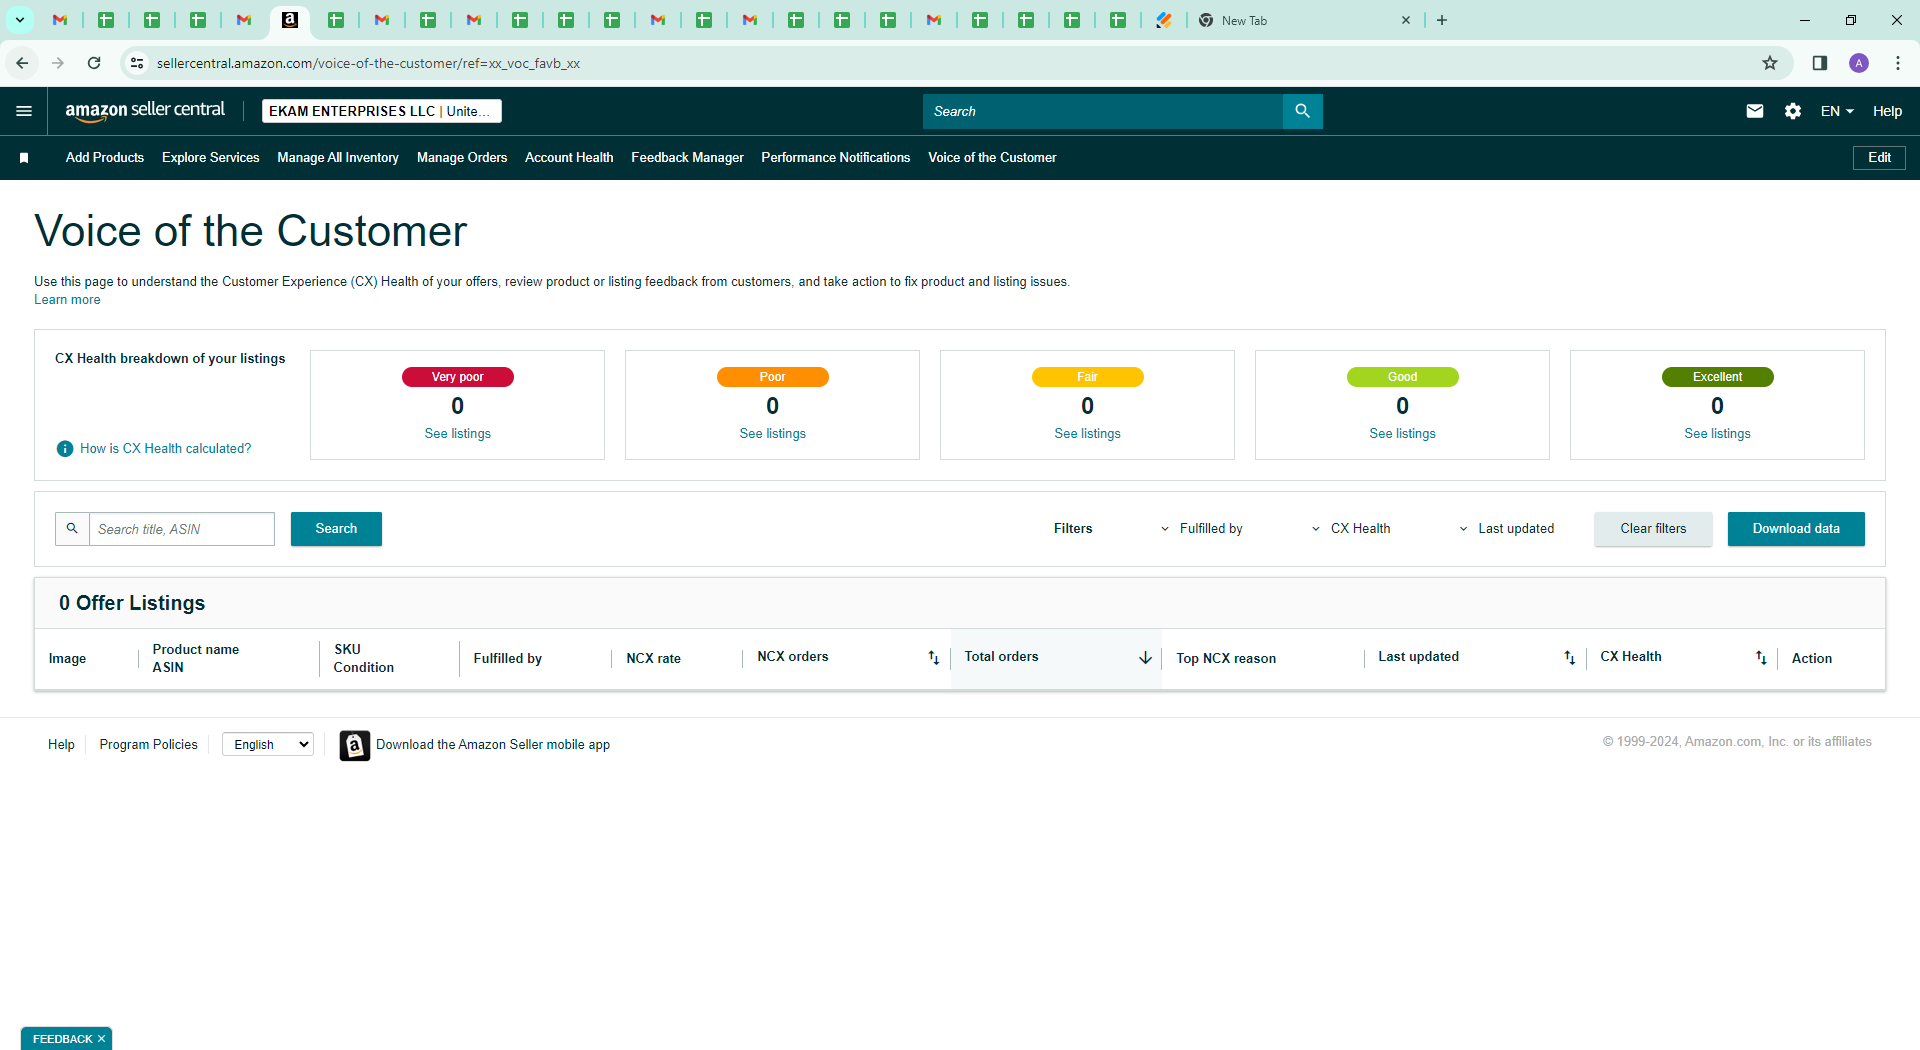The width and height of the screenshot is (1920, 1050).
Task: Open Performance Notifications
Action: [835, 158]
